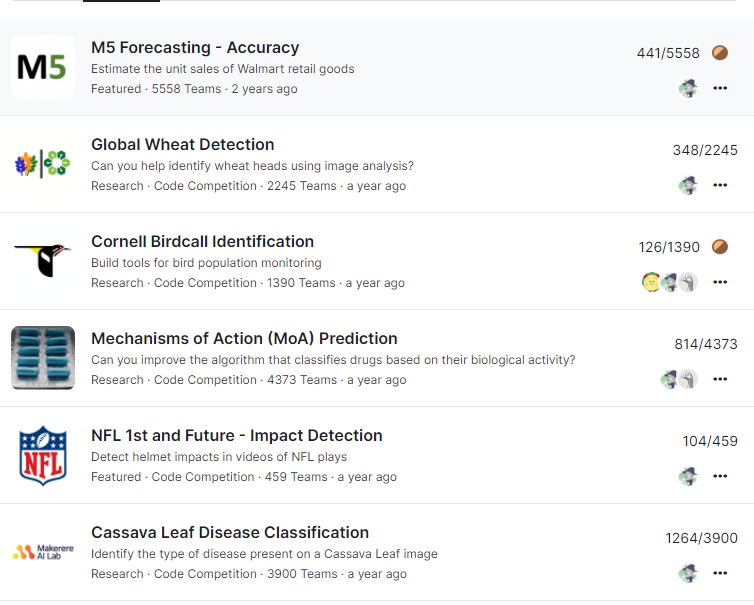Image resolution: width=754 pixels, height=605 pixels.
Task: Click team avatar on M5 Forecasting row
Action: pos(688,88)
